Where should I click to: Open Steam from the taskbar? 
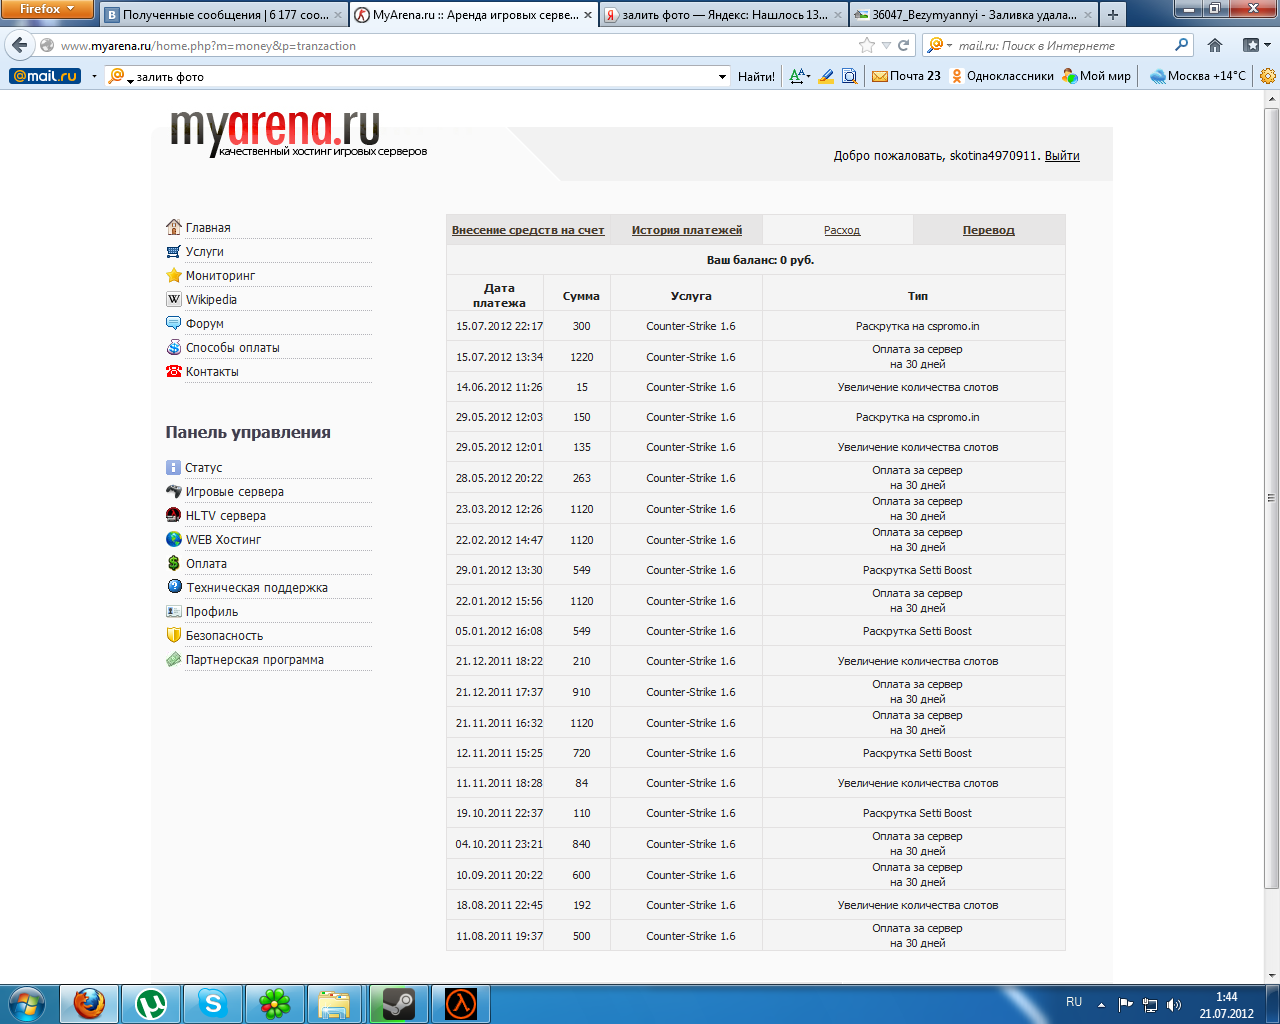399,1003
